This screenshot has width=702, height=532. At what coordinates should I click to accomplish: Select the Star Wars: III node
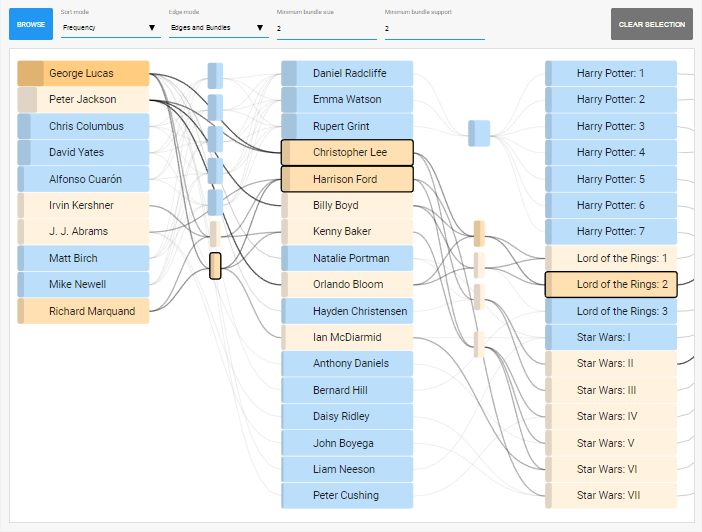point(611,390)
